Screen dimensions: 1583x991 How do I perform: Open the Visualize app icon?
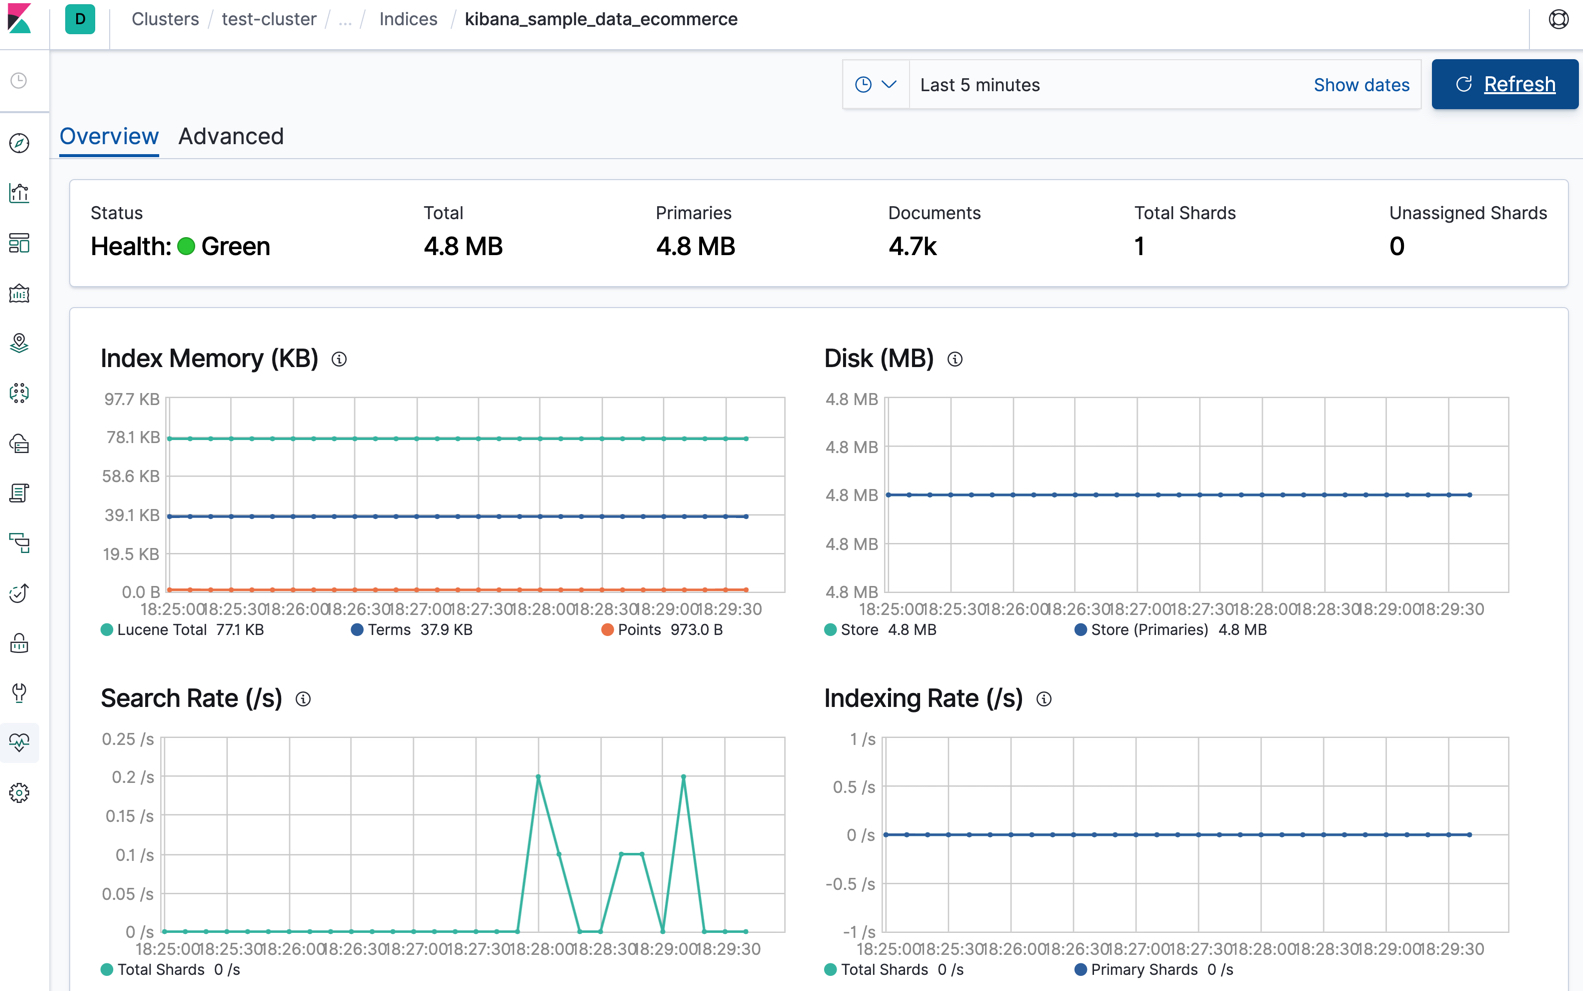pos(19,193)
